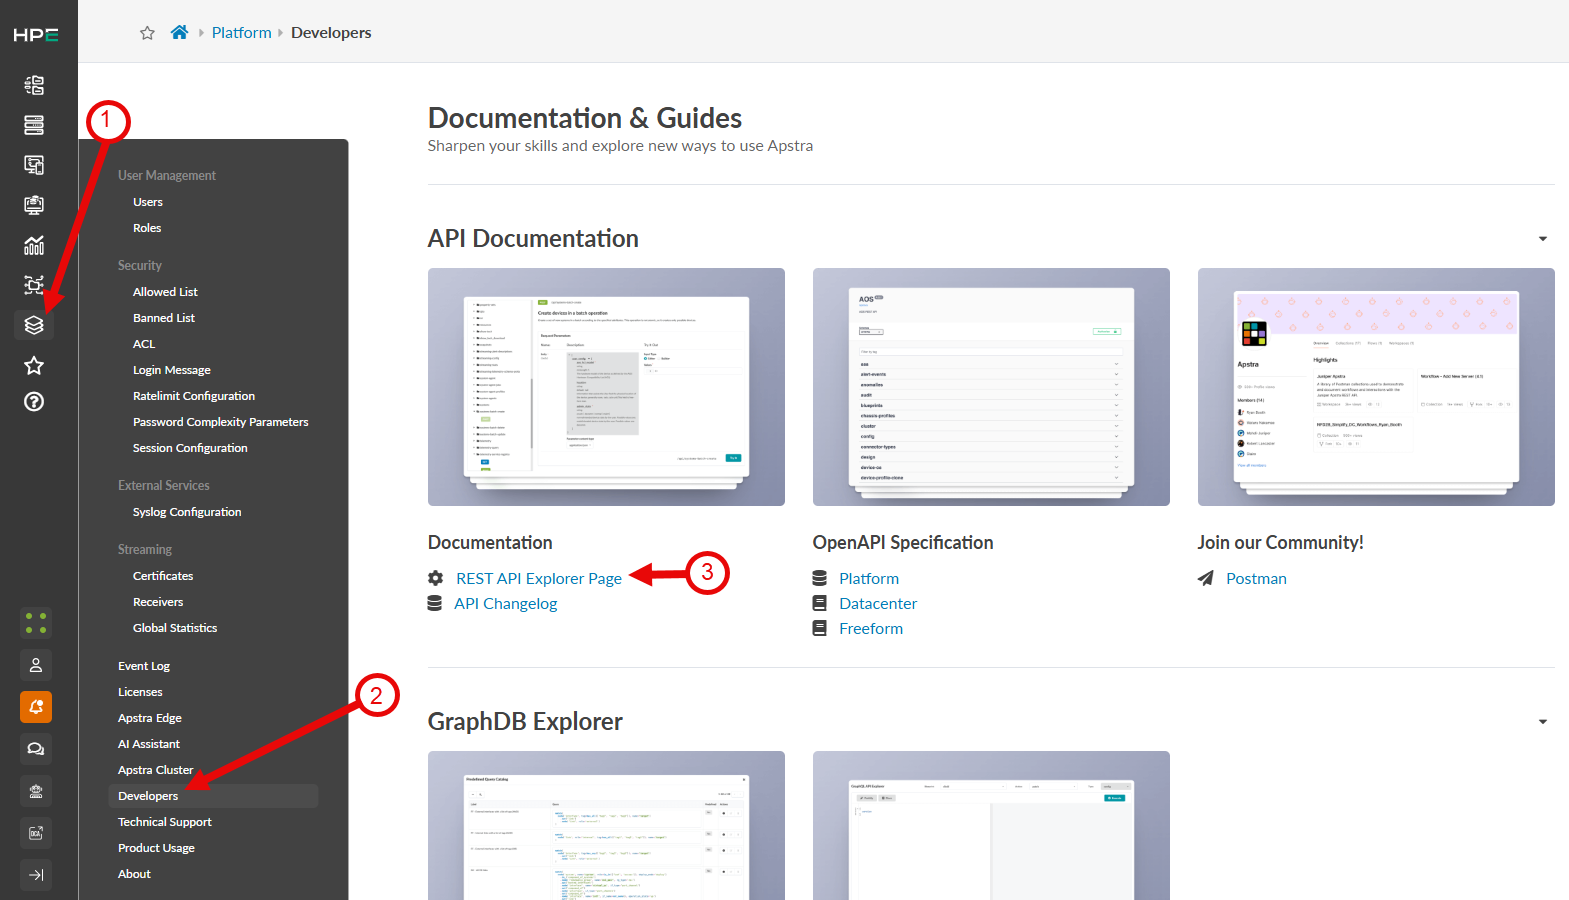
Task: Open the ACL menu item
Action: 144,344
